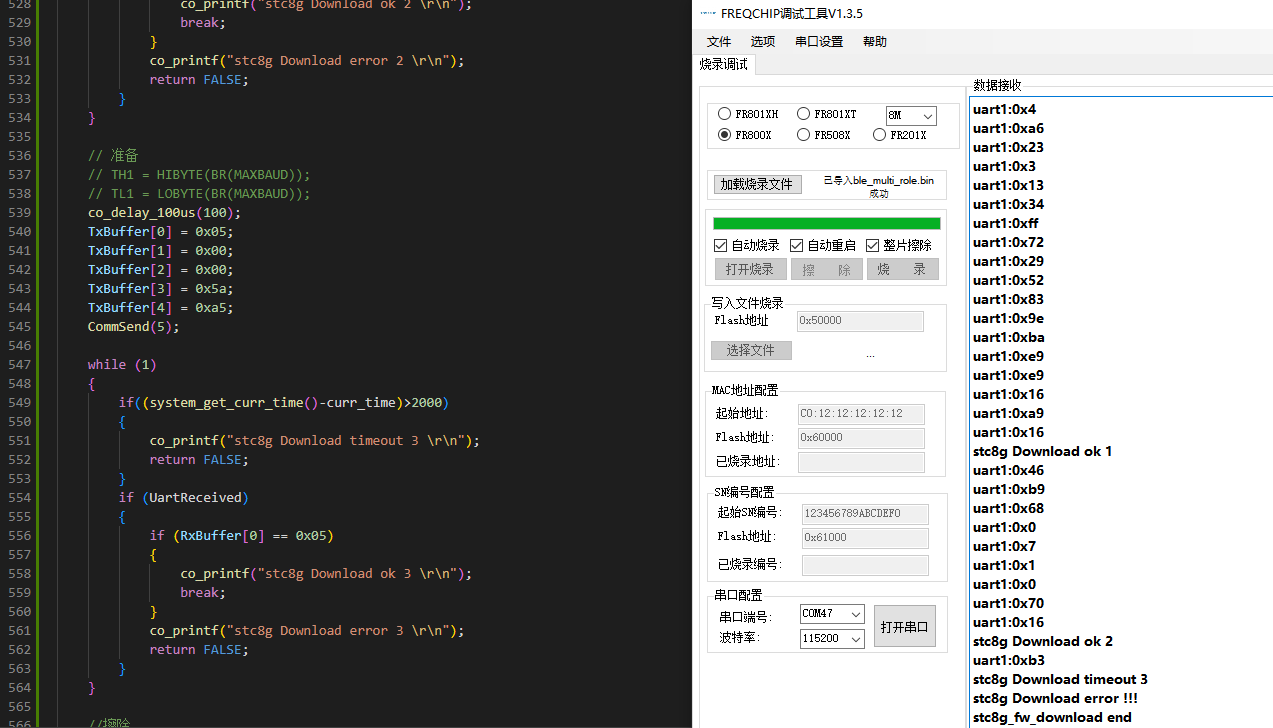Open the 文件 menu
The image size is (1273, 728).
click(x=719, y=42)
